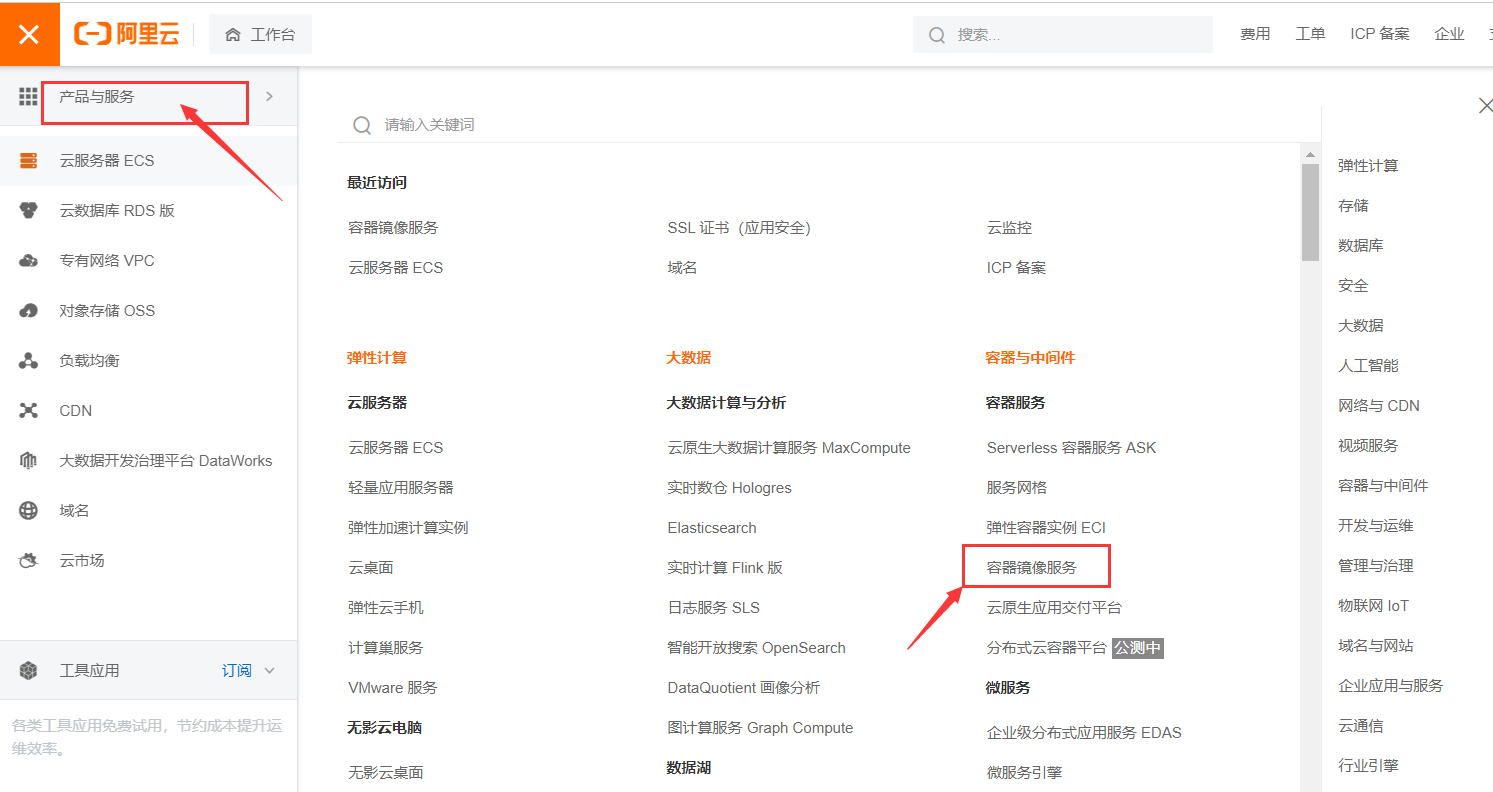Open 企业级分布式应用服务 EDAS link
The height and width of the screenshot is (792, 1493).
click(x=1084, y=733)
